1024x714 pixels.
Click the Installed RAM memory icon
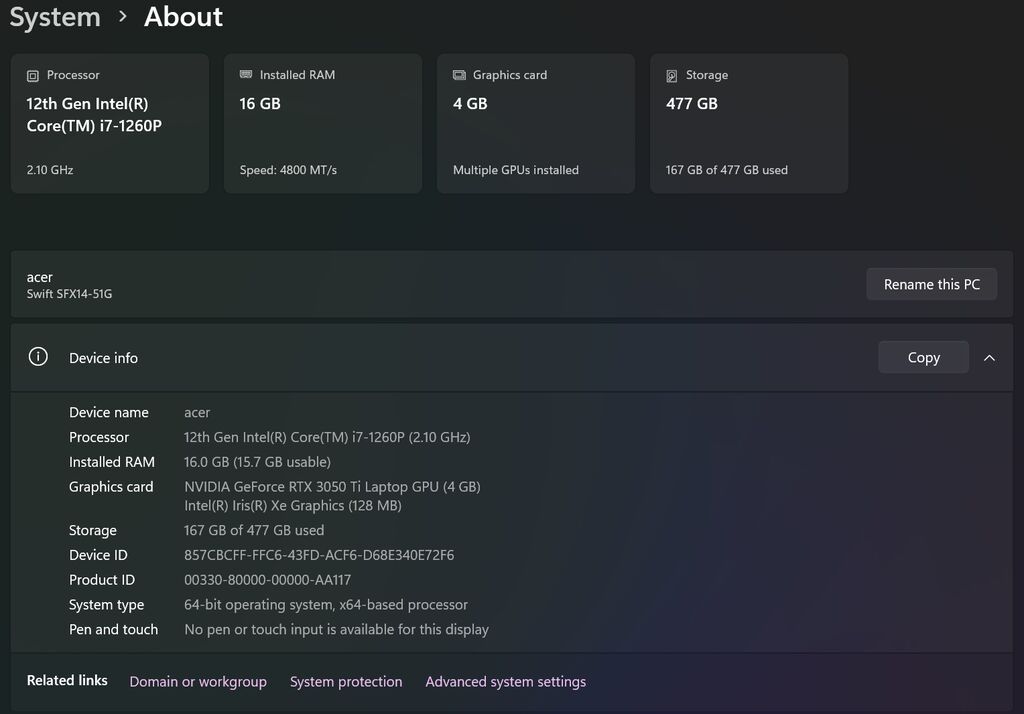(246, 74)
